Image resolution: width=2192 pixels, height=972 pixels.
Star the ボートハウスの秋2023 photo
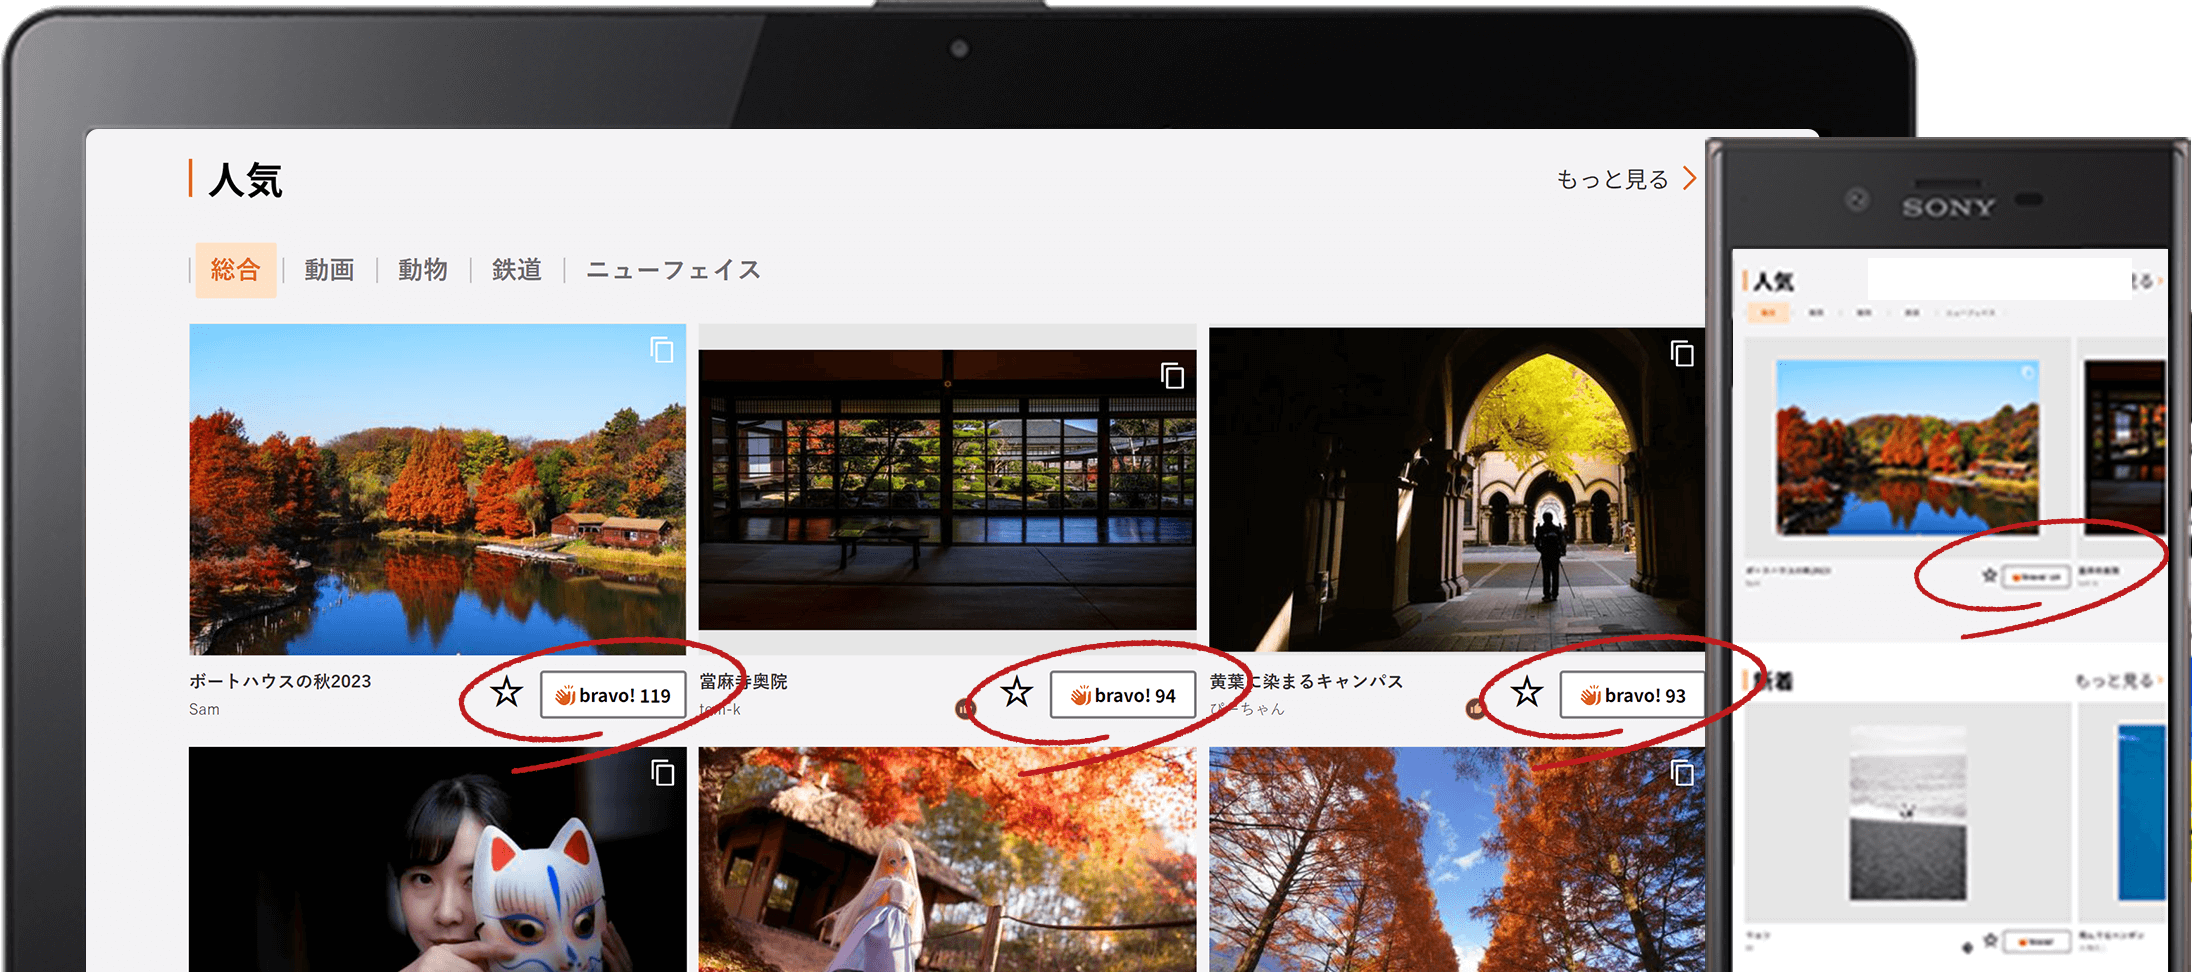507,692
